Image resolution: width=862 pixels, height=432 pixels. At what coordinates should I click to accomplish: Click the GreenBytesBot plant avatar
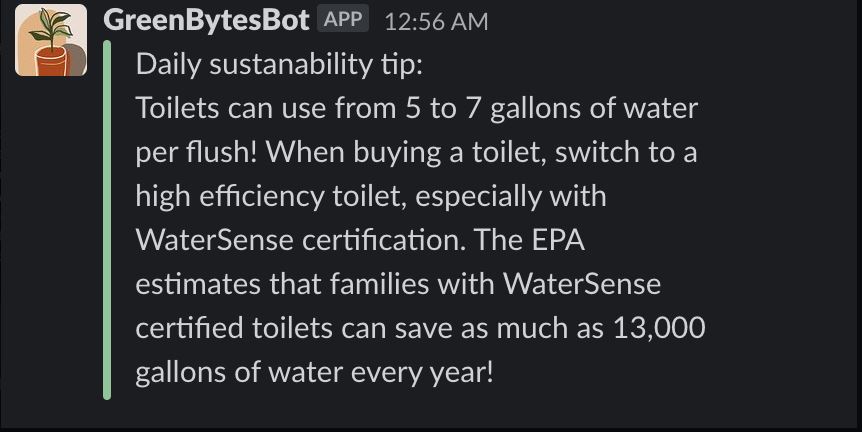51,41
